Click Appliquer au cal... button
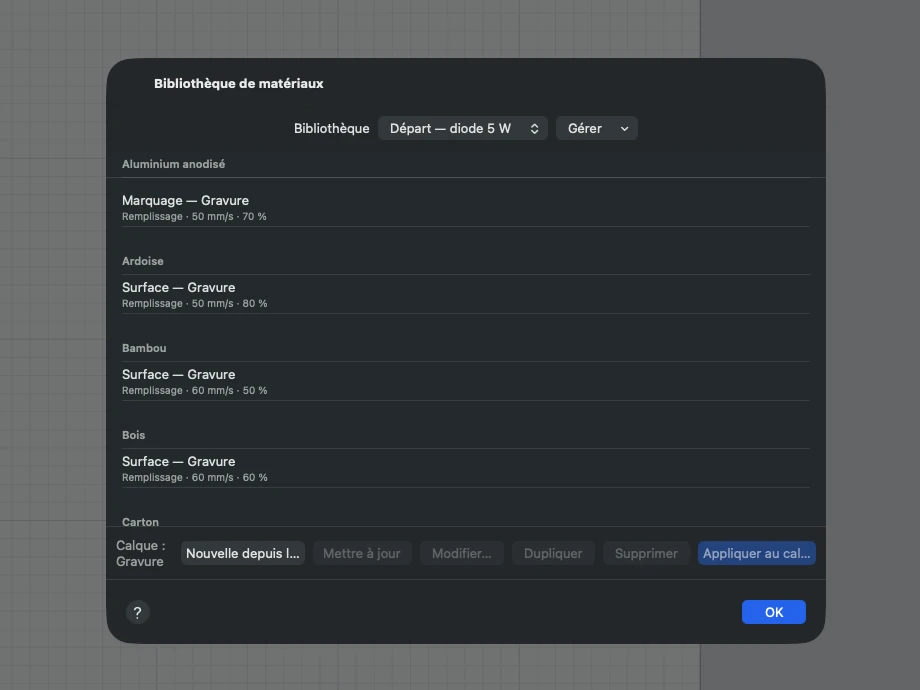 coord(756,553)
